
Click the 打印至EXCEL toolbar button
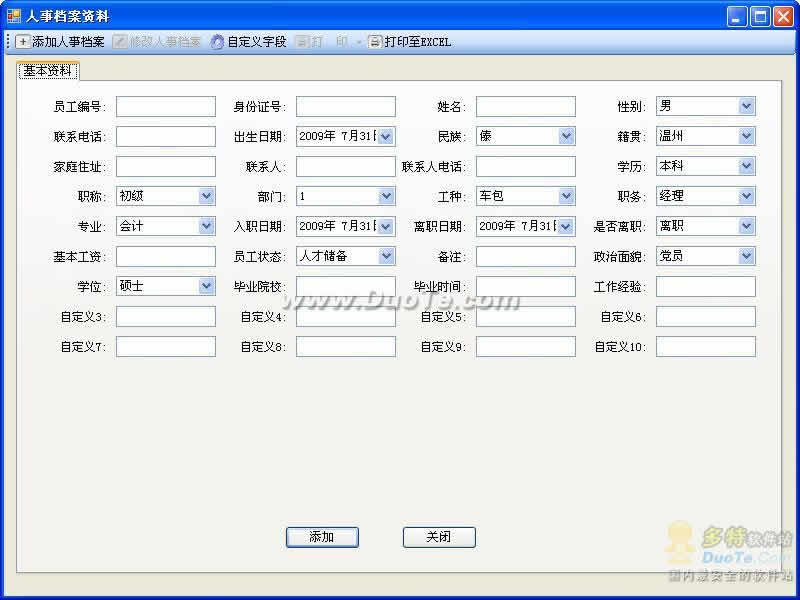[x=410, y=42]
